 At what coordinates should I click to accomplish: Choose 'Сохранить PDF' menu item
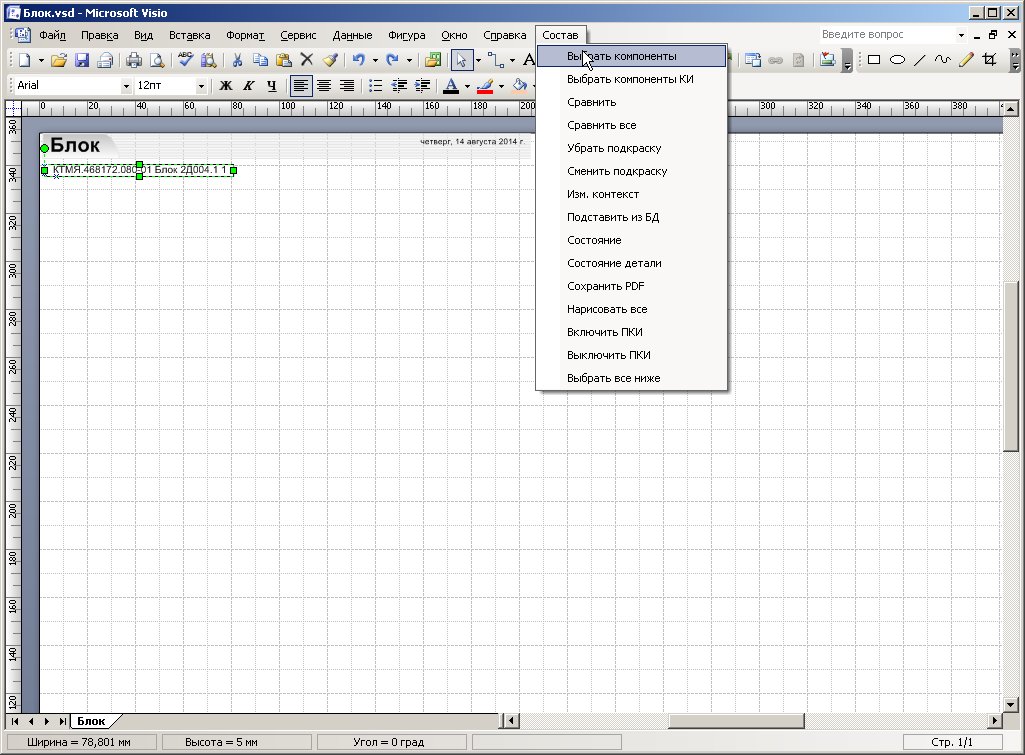(x=631, y=286)
